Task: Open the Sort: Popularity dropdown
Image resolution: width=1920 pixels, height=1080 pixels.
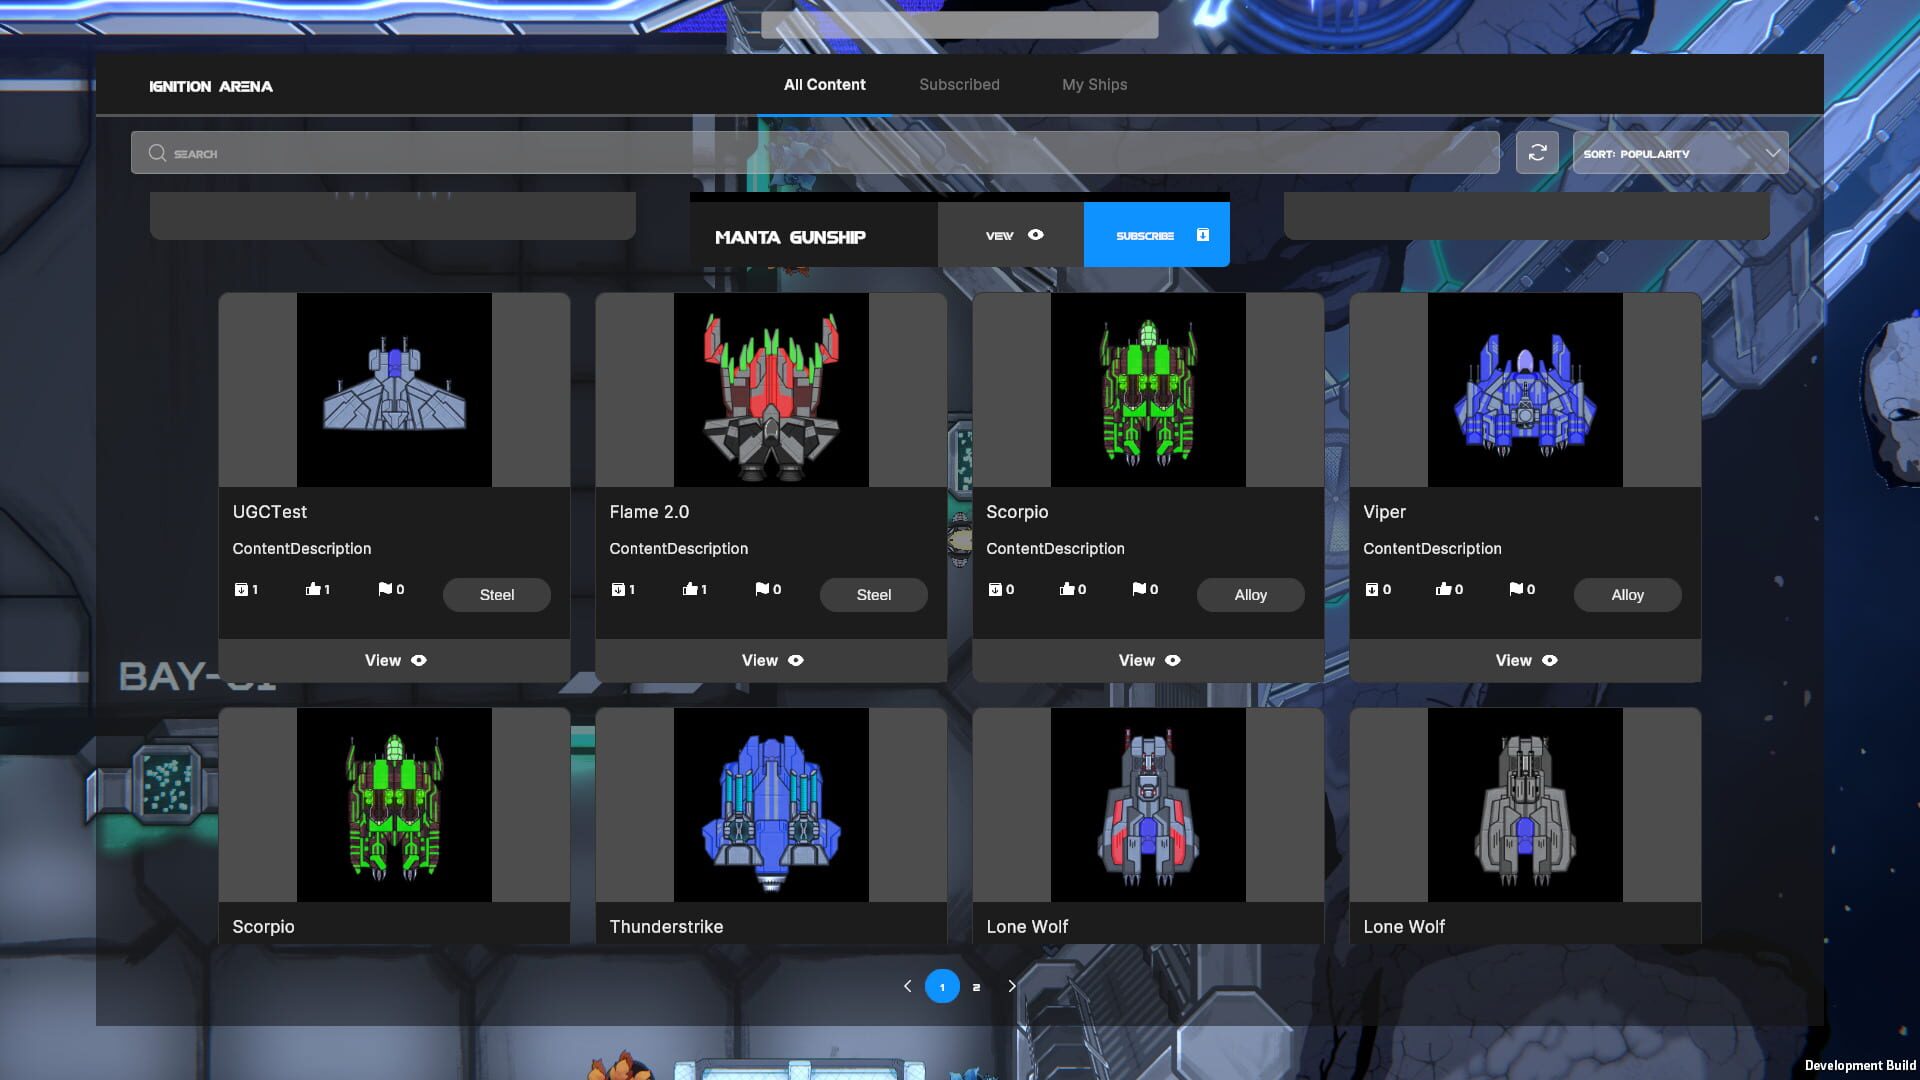Action: (x=1680, y=153)
